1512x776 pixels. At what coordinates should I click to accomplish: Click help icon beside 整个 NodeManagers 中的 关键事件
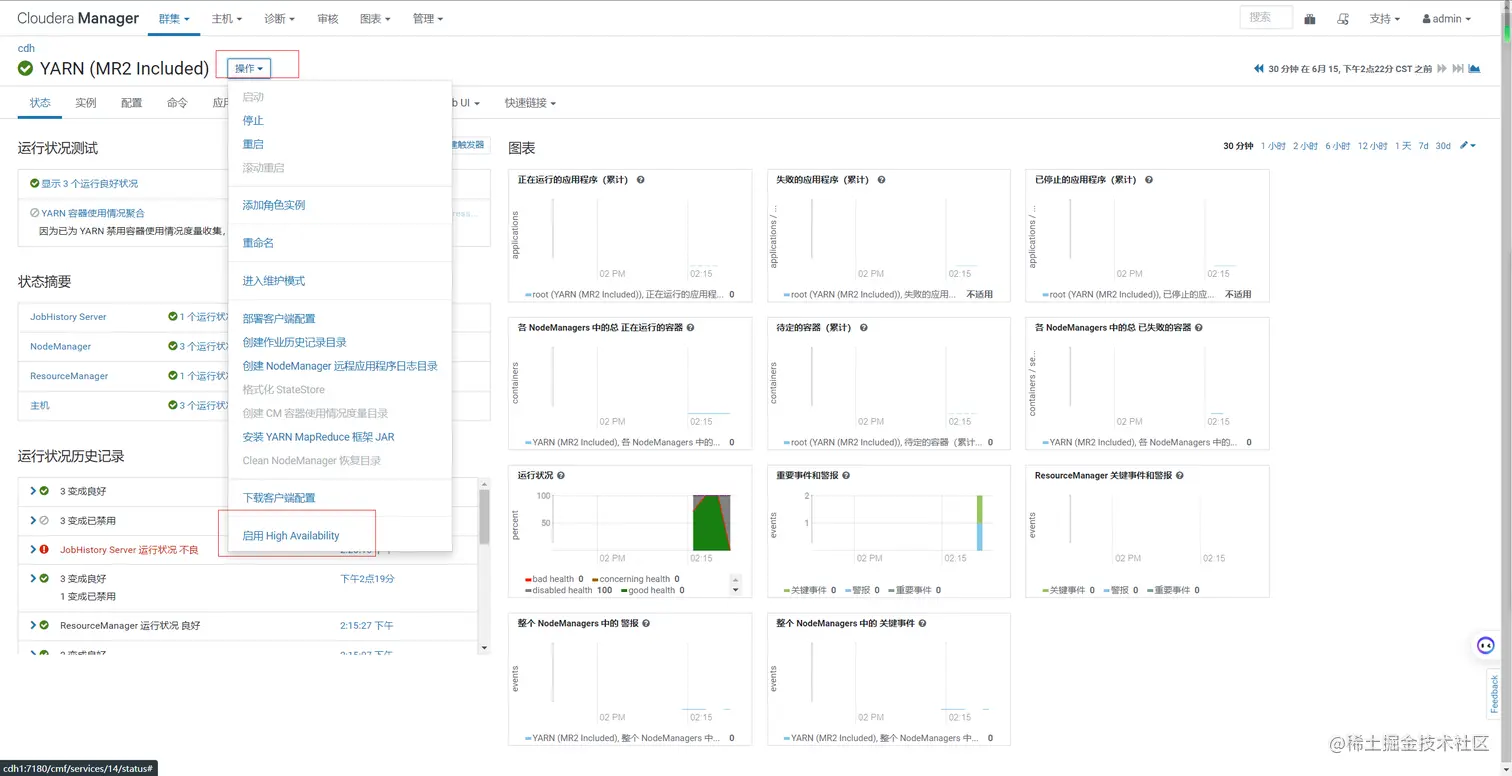point(922,624)
